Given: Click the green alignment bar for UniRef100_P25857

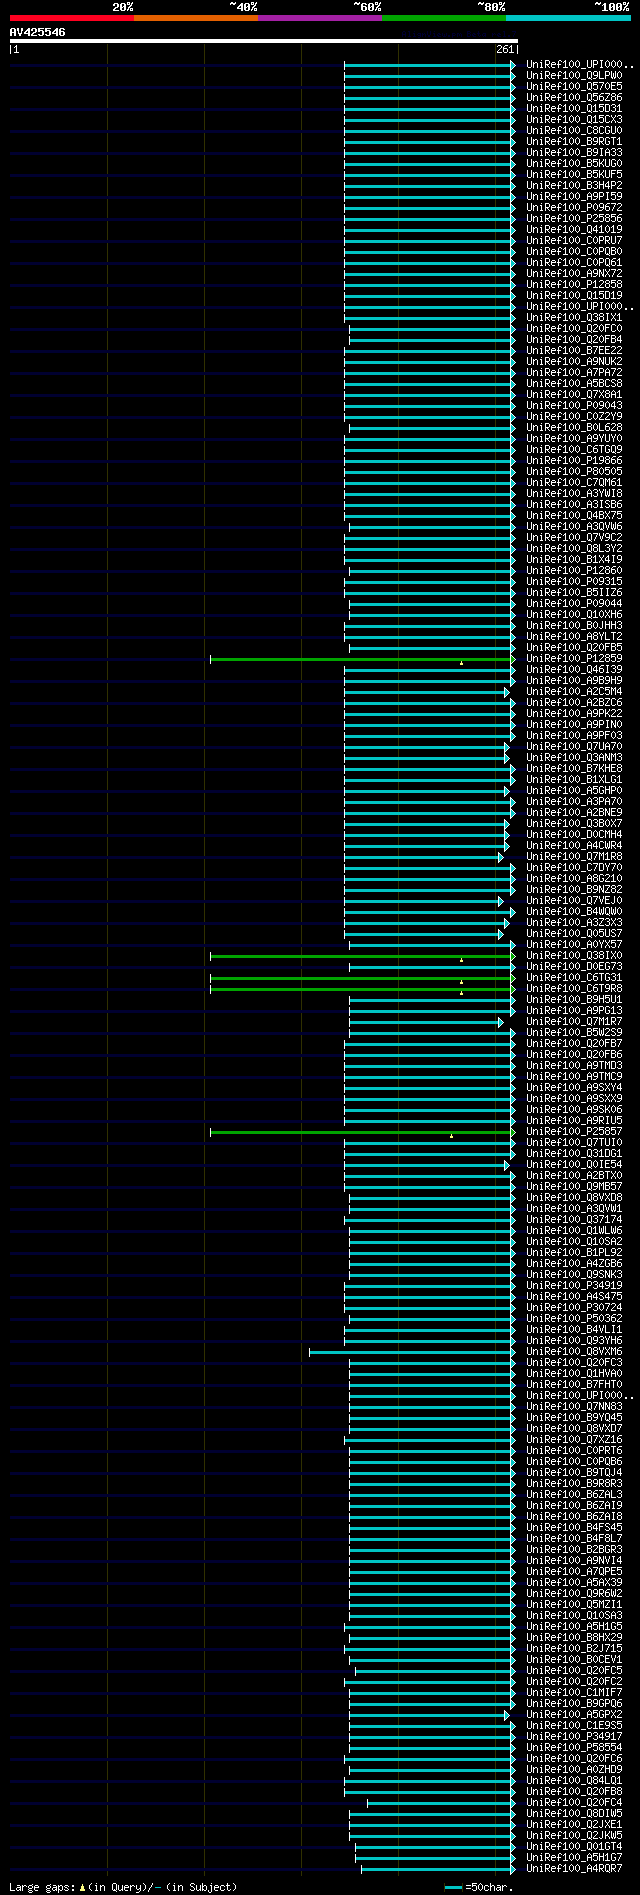Looking at the screenshot, I should 361,1132.
